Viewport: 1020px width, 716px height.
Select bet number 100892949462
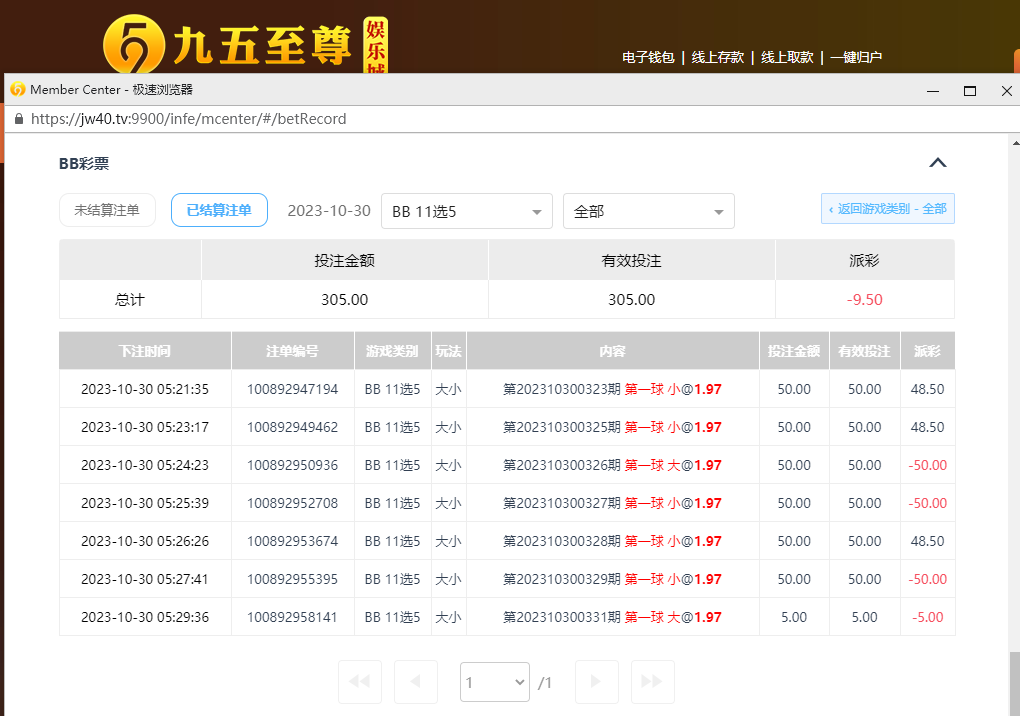[x=293, y=427]
